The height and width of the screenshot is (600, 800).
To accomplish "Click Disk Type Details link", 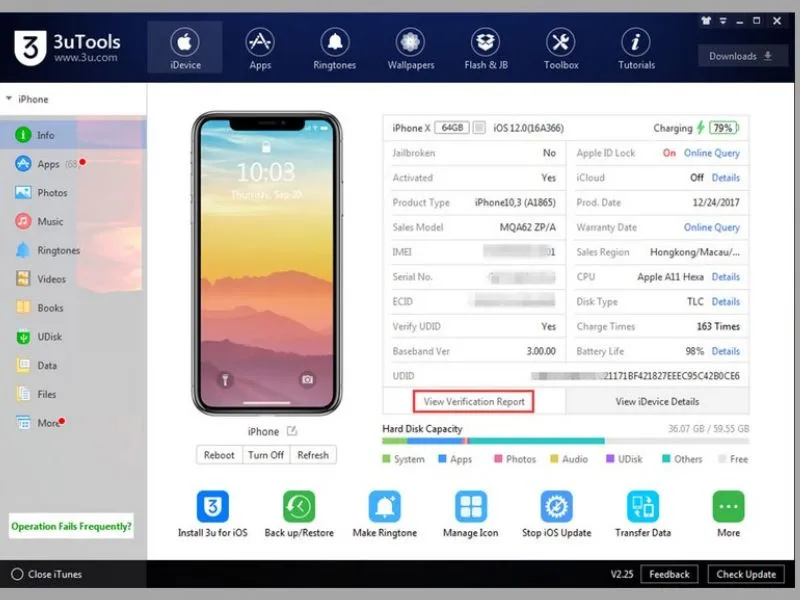I will (x=726, y=302).
